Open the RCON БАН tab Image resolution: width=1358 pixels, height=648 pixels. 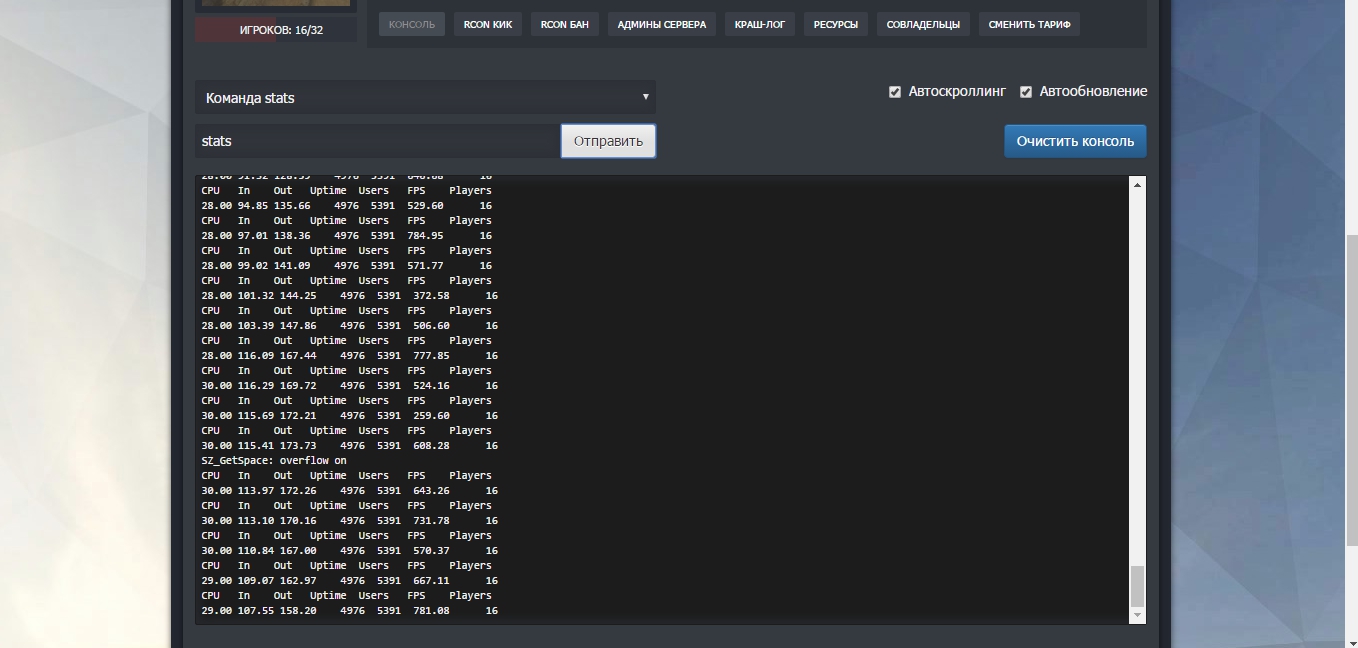[565, 24]
